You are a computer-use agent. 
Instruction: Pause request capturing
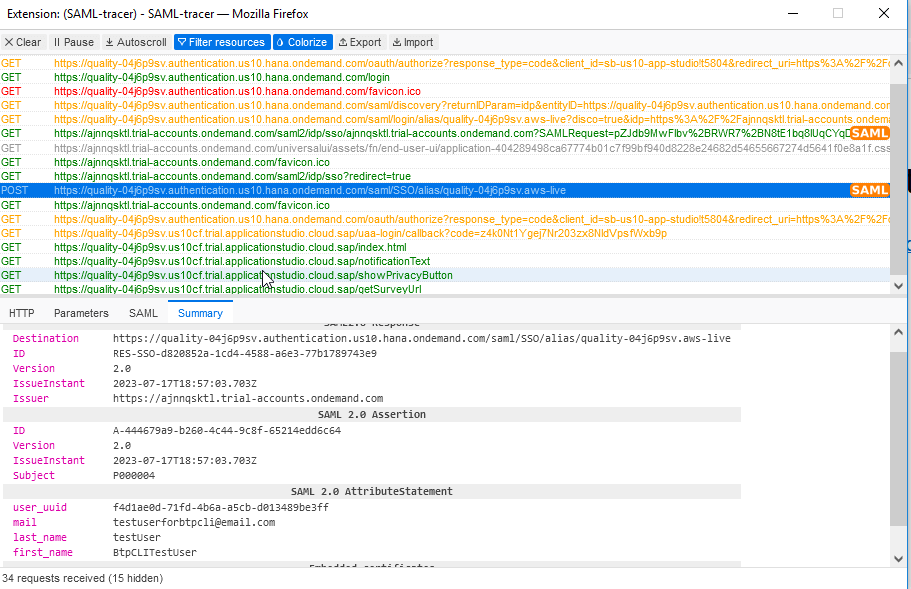point(73,42)
